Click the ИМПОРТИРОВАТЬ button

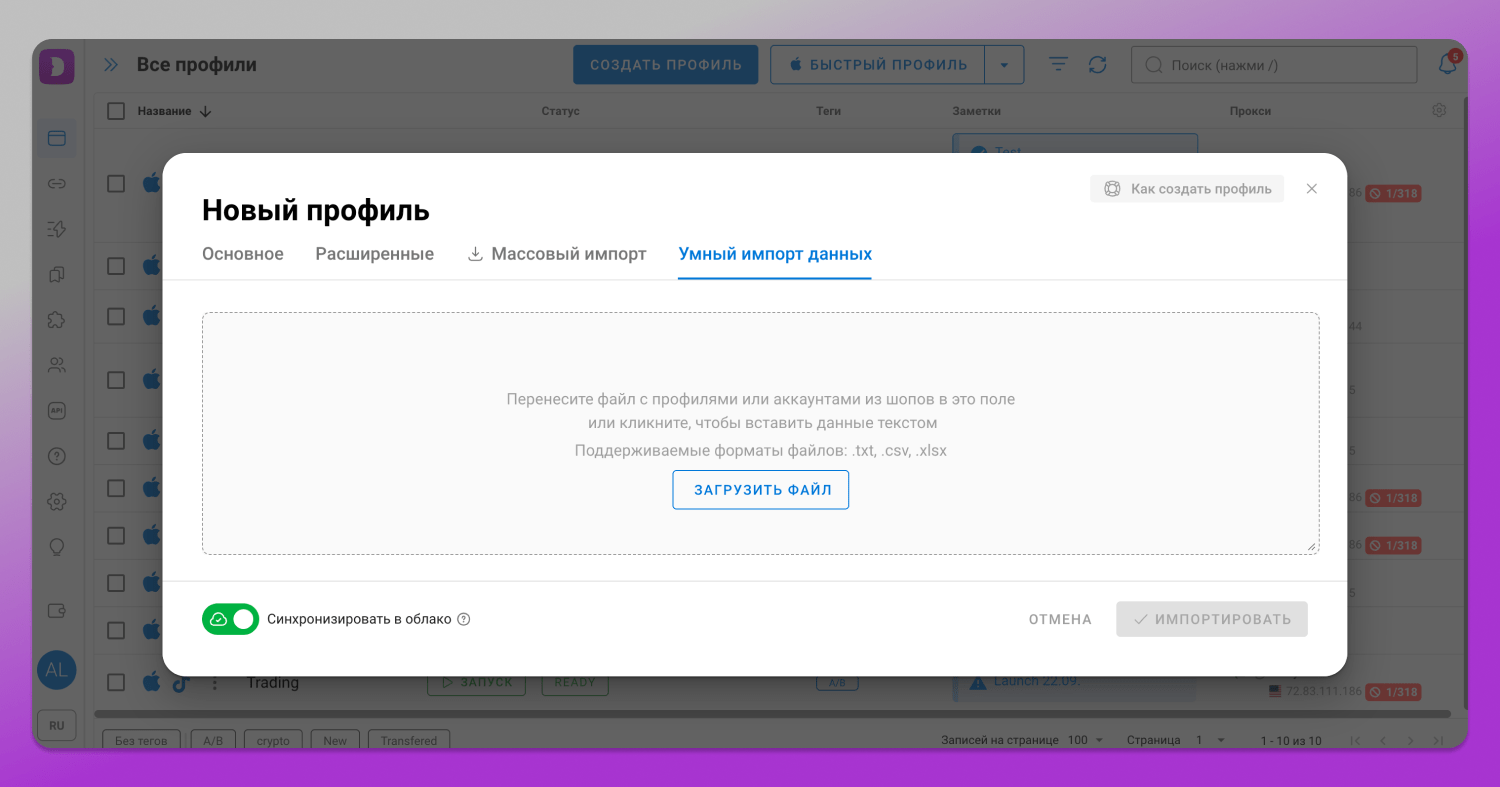coord(1212,620)
